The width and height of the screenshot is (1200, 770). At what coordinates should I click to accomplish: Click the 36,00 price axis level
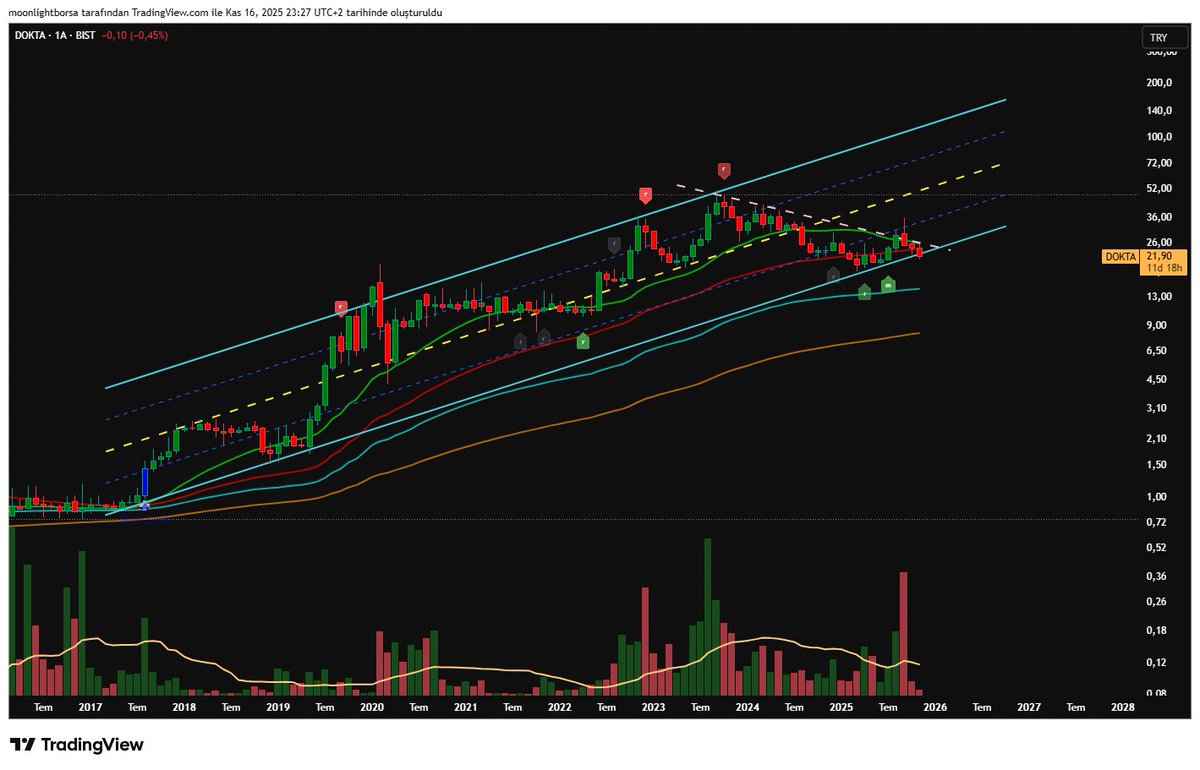click(1161, 217)
